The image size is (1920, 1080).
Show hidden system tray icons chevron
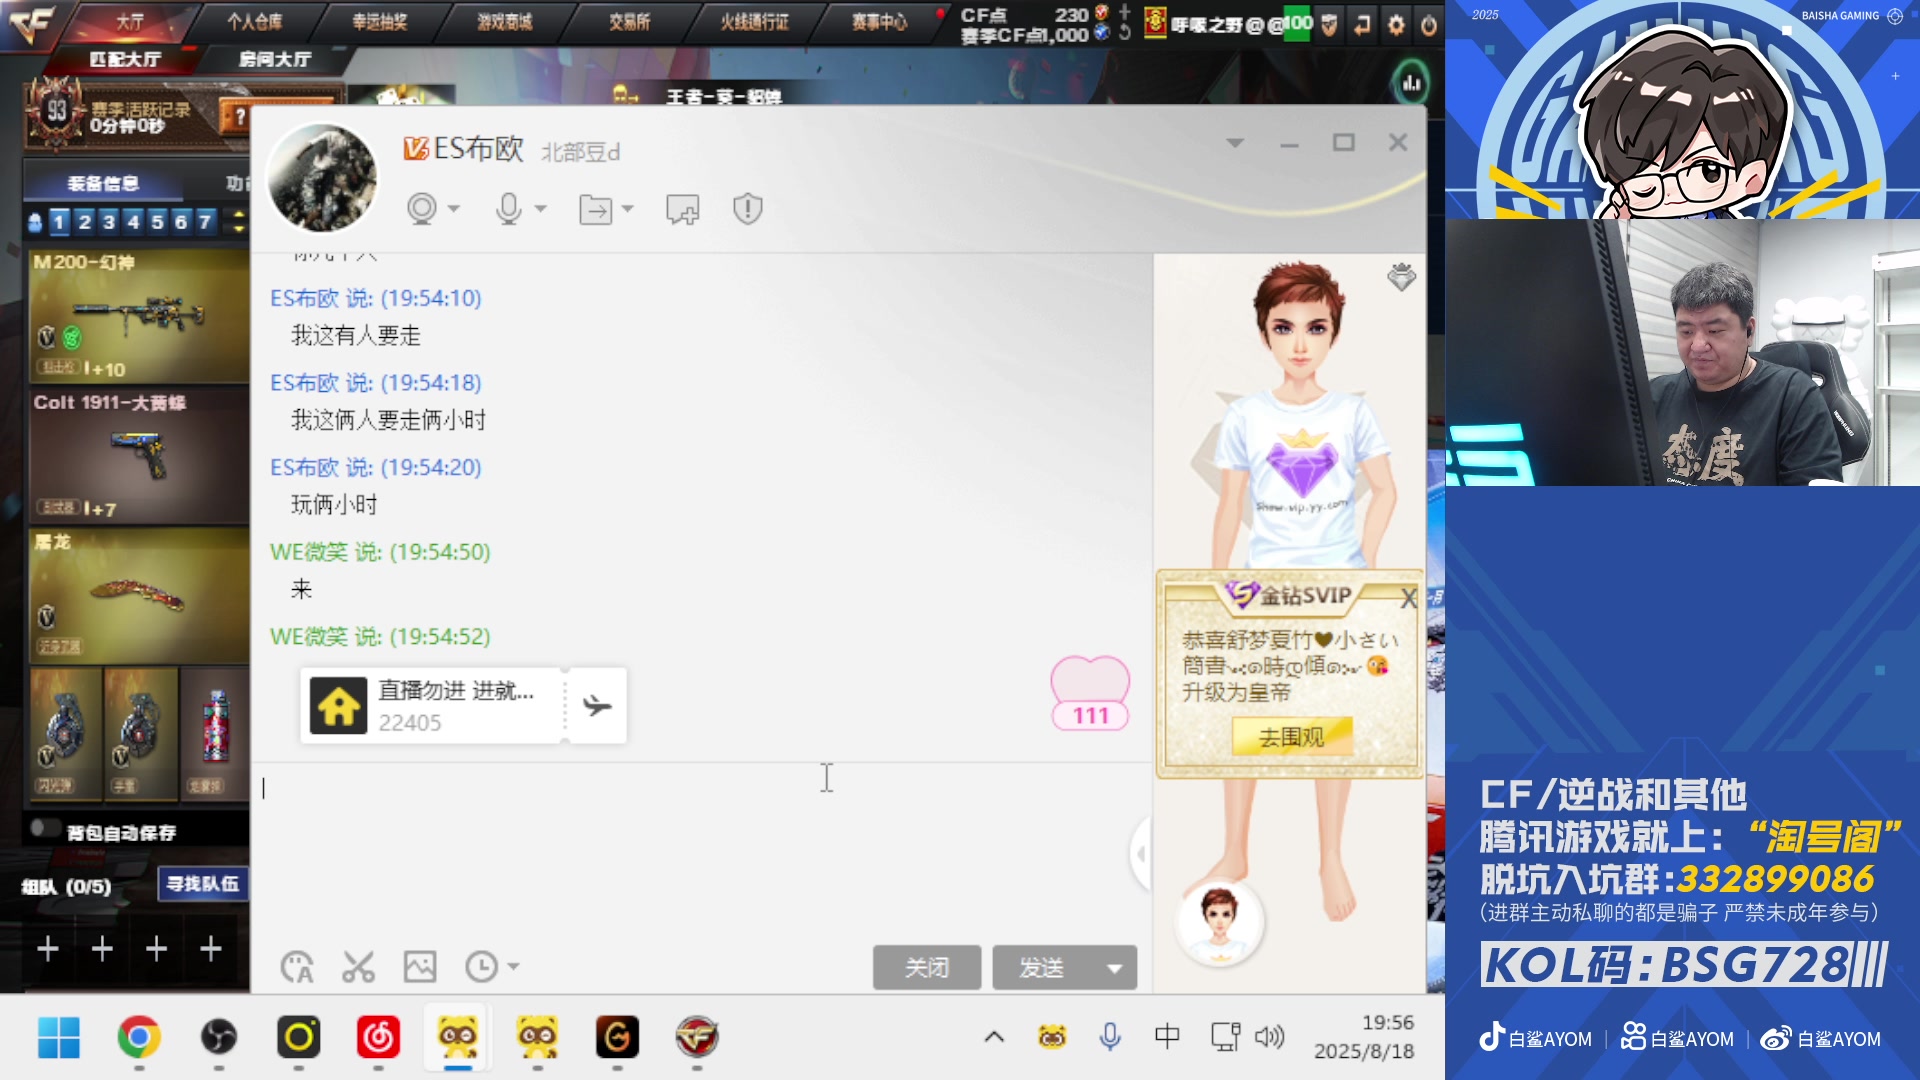(994, 1037)
